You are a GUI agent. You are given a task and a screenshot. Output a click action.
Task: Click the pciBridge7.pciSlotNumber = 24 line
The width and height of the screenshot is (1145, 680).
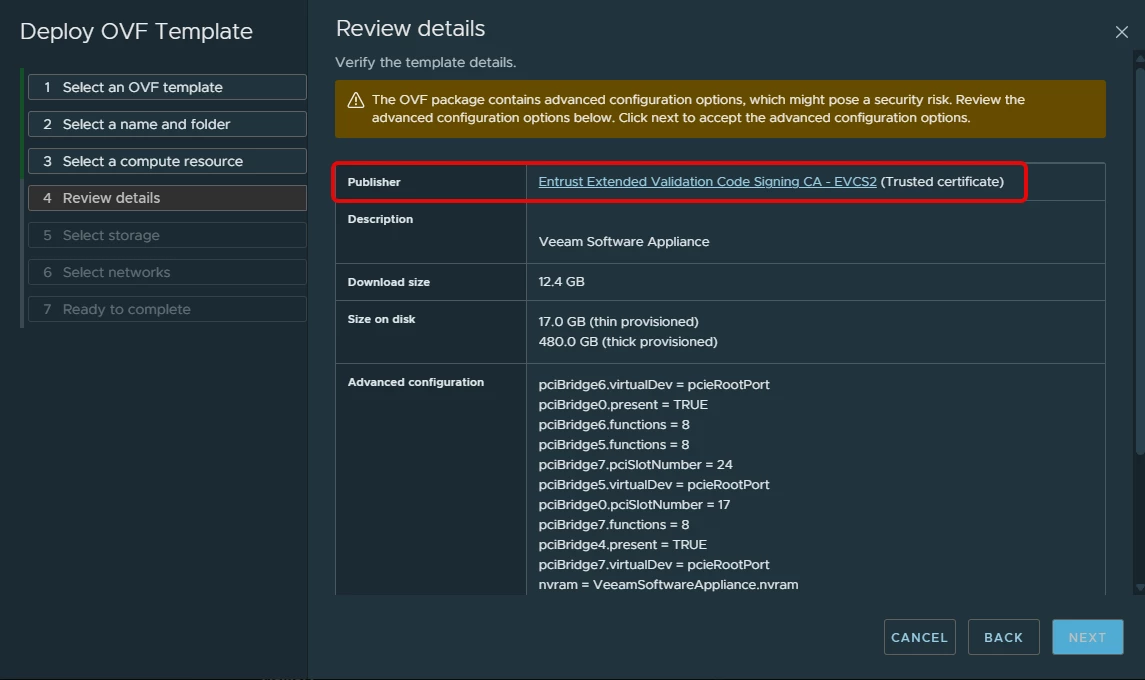point(635,465)
